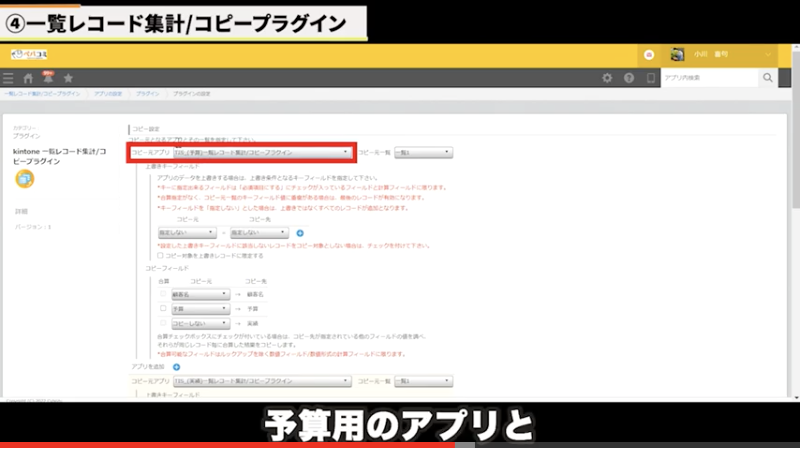
Task: Toggle the 合算 checkbox for 予算 row
Action: (x=162, y=309)
